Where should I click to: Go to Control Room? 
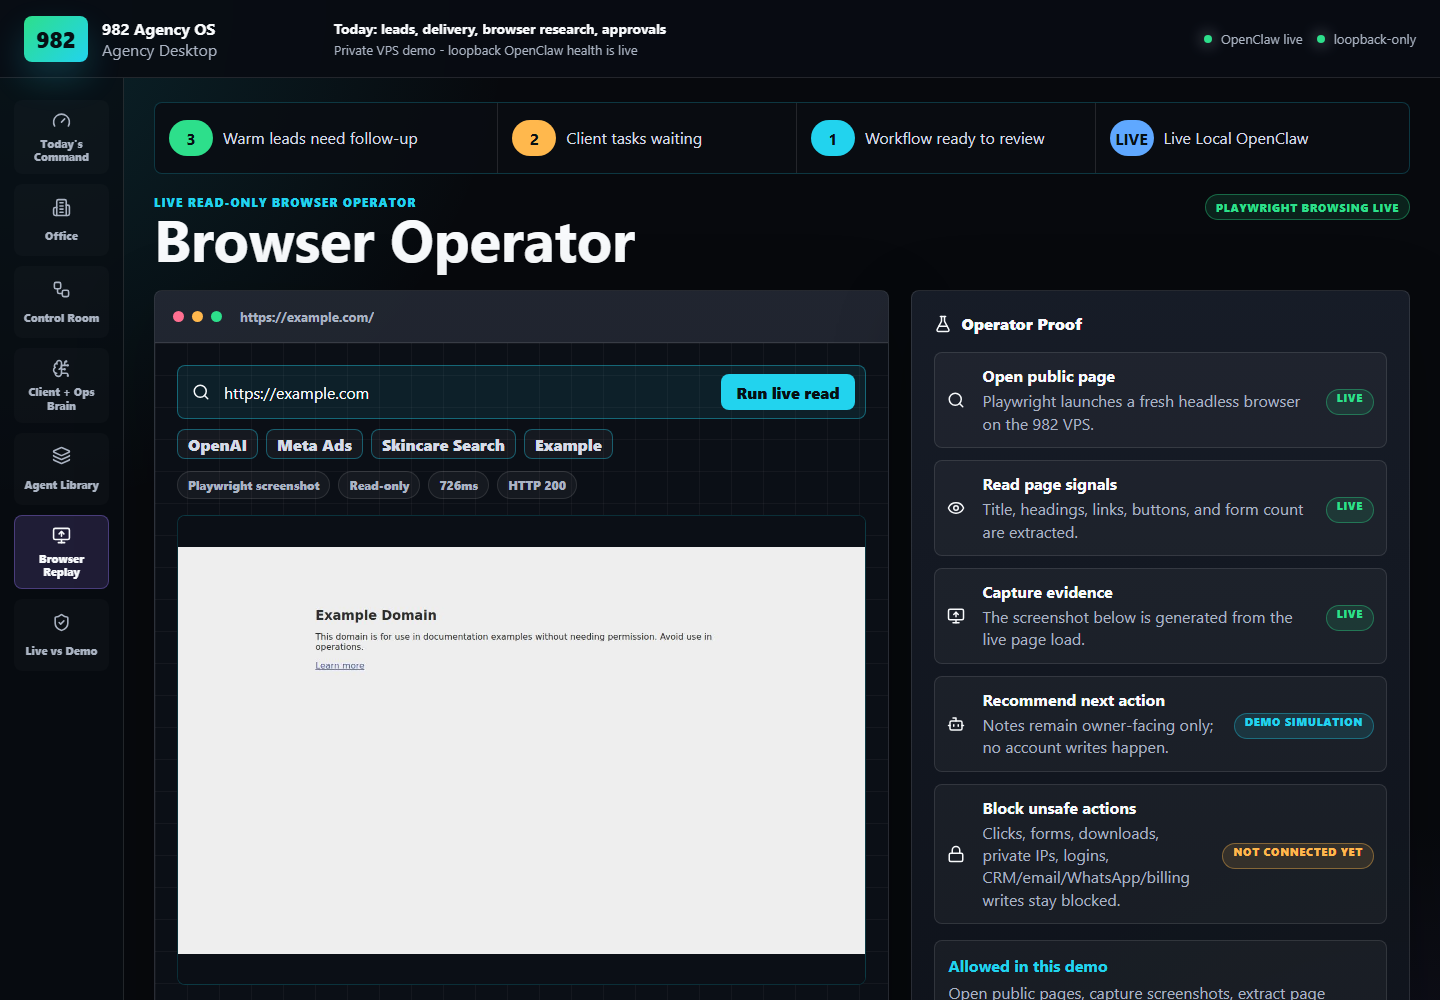click(x=61, y=302)
